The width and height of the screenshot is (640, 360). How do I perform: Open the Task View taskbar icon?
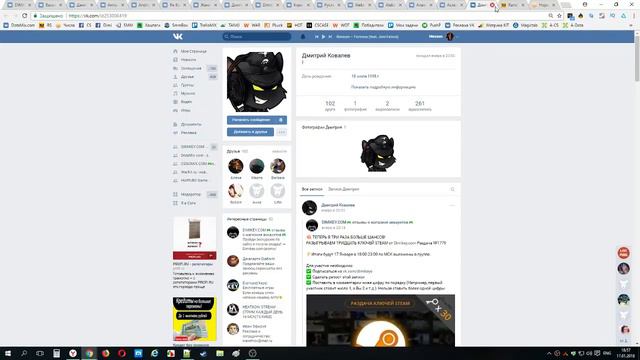[40, 353]
